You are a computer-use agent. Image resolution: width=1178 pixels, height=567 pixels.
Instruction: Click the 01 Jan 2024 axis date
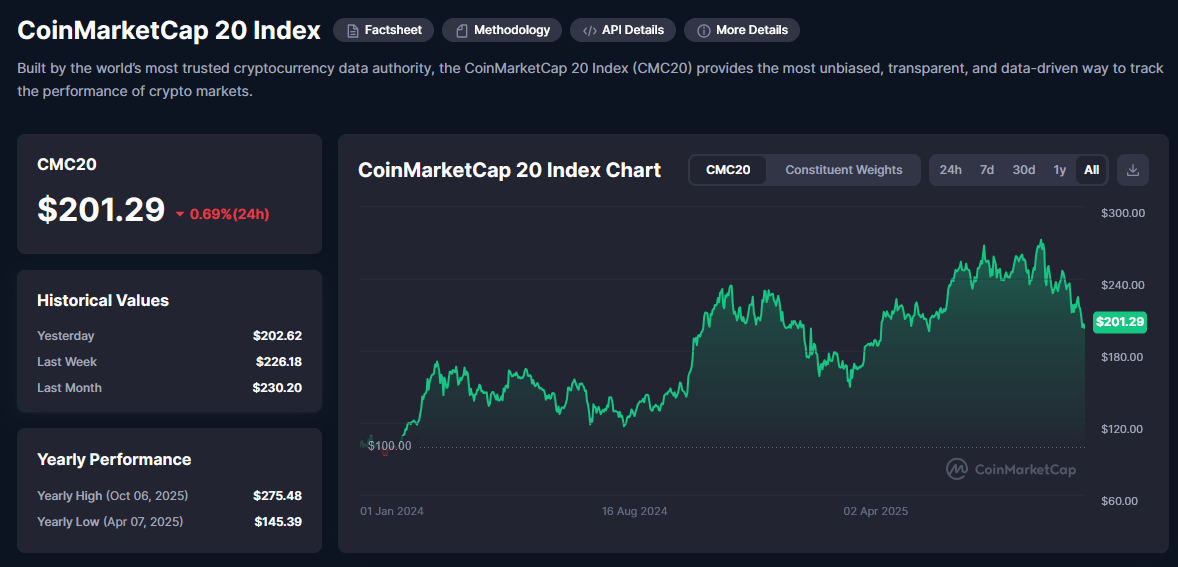[x=392, y=511]
